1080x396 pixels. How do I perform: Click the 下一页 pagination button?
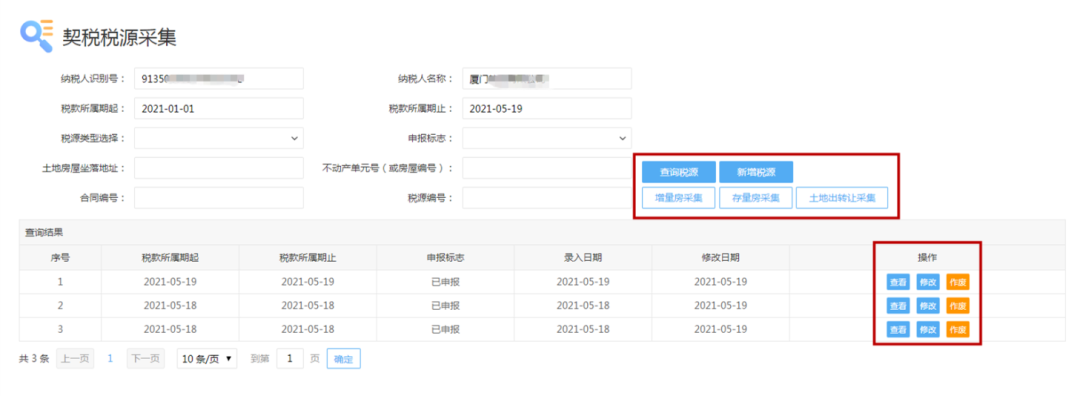pos(145,358)
